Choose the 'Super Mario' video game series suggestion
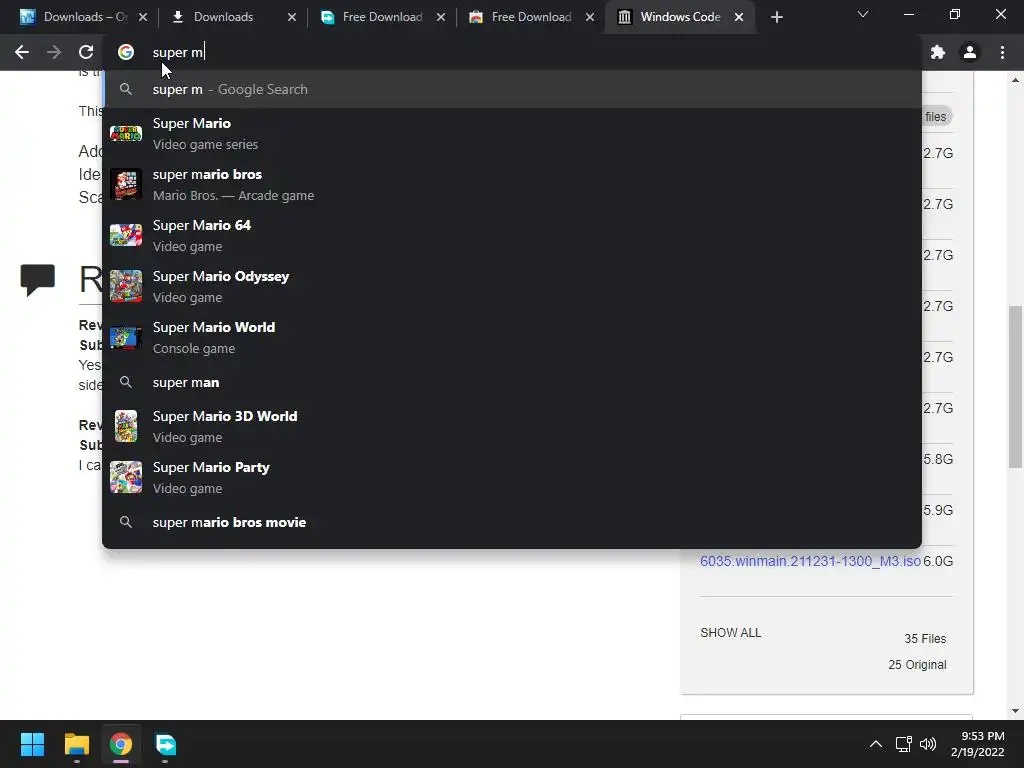The height and width of the screenshot is (768, 1024). [512, 133]
